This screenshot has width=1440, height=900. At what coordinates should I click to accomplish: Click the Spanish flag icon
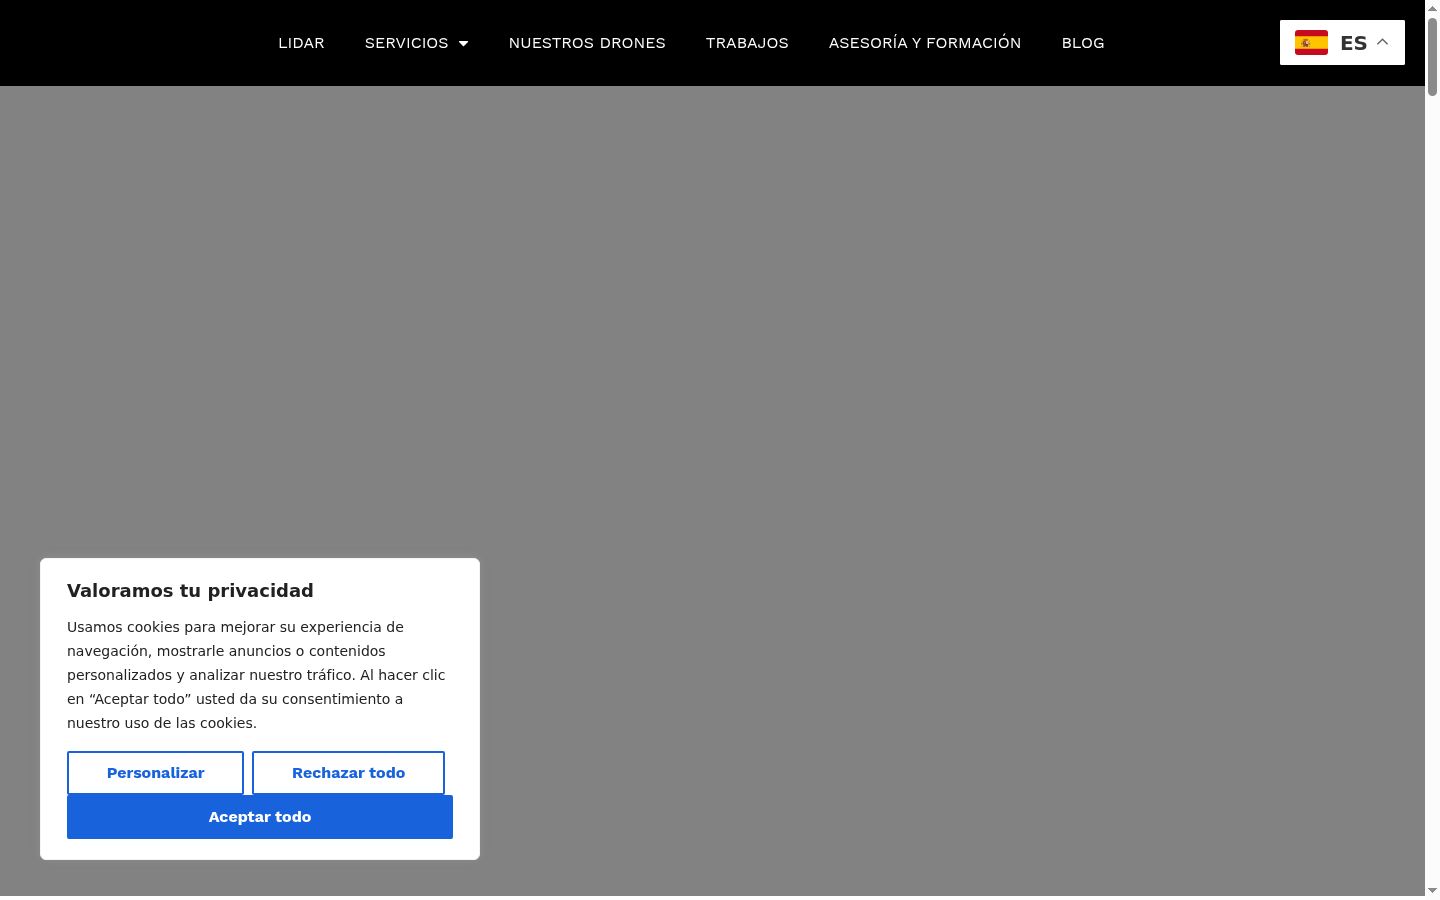[x=1311, y=43]
